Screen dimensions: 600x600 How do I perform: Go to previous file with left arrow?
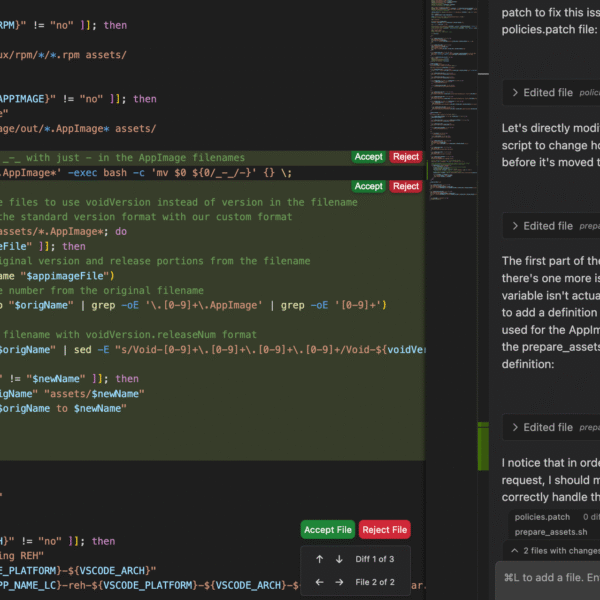(x=320, y=582)
